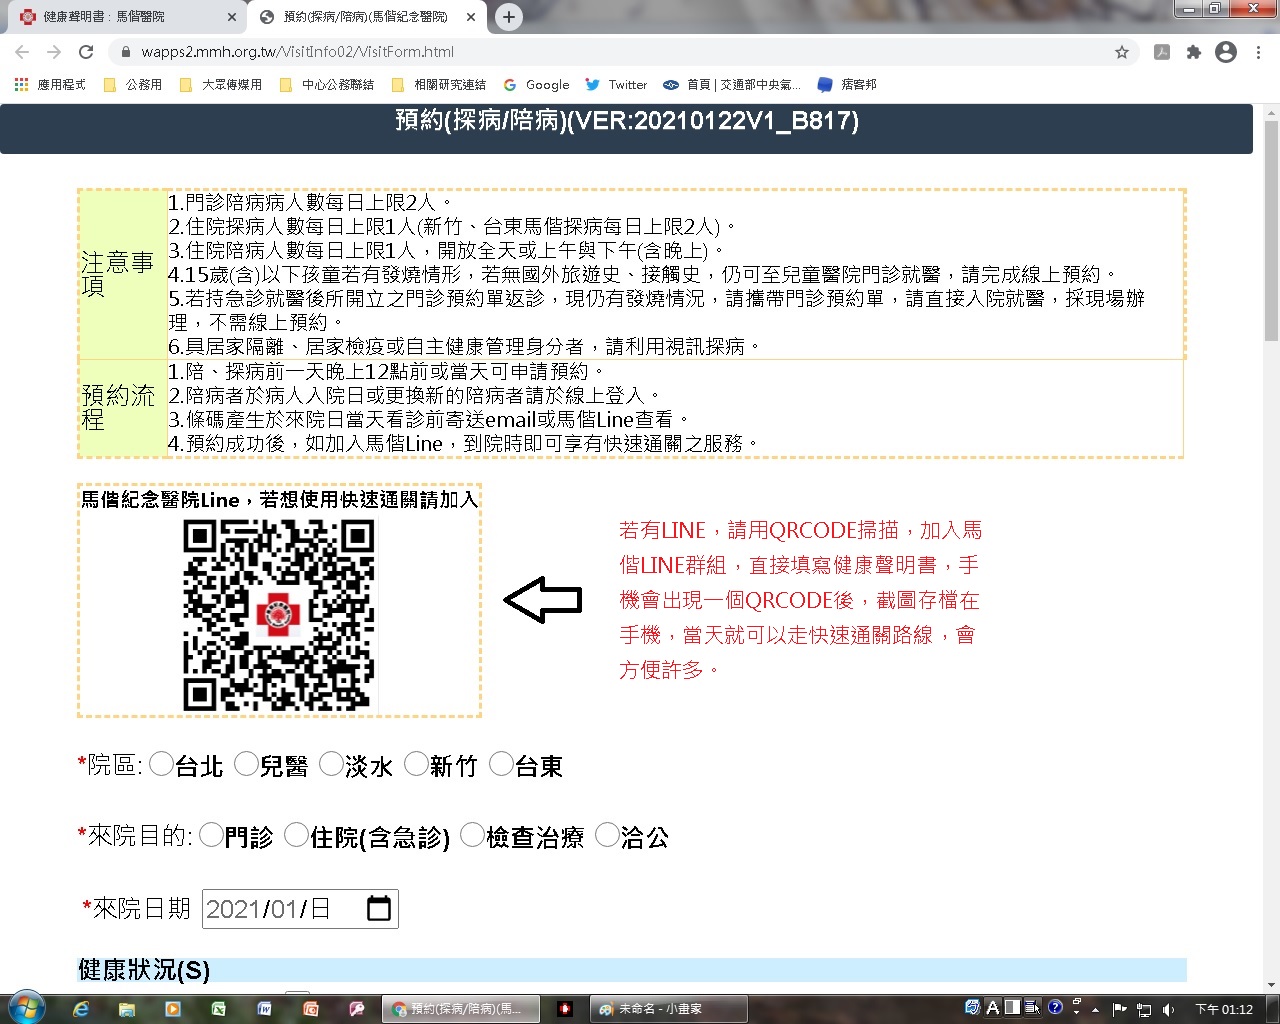
Task: Select the 台東 branch radio button
Action: pyautogui.click(x=501, y=765)
